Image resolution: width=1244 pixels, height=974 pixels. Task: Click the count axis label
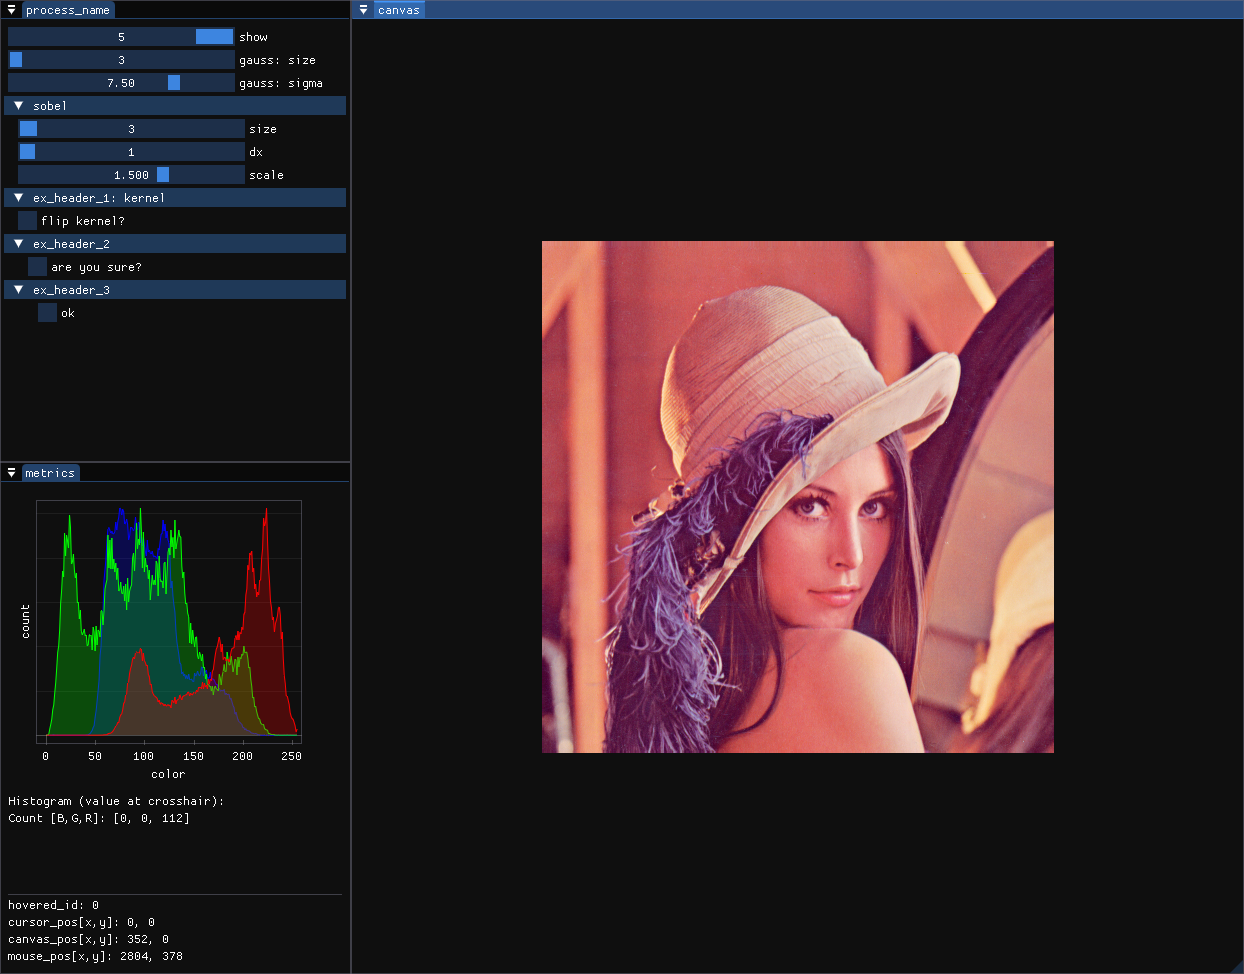[x=25, y=621]
